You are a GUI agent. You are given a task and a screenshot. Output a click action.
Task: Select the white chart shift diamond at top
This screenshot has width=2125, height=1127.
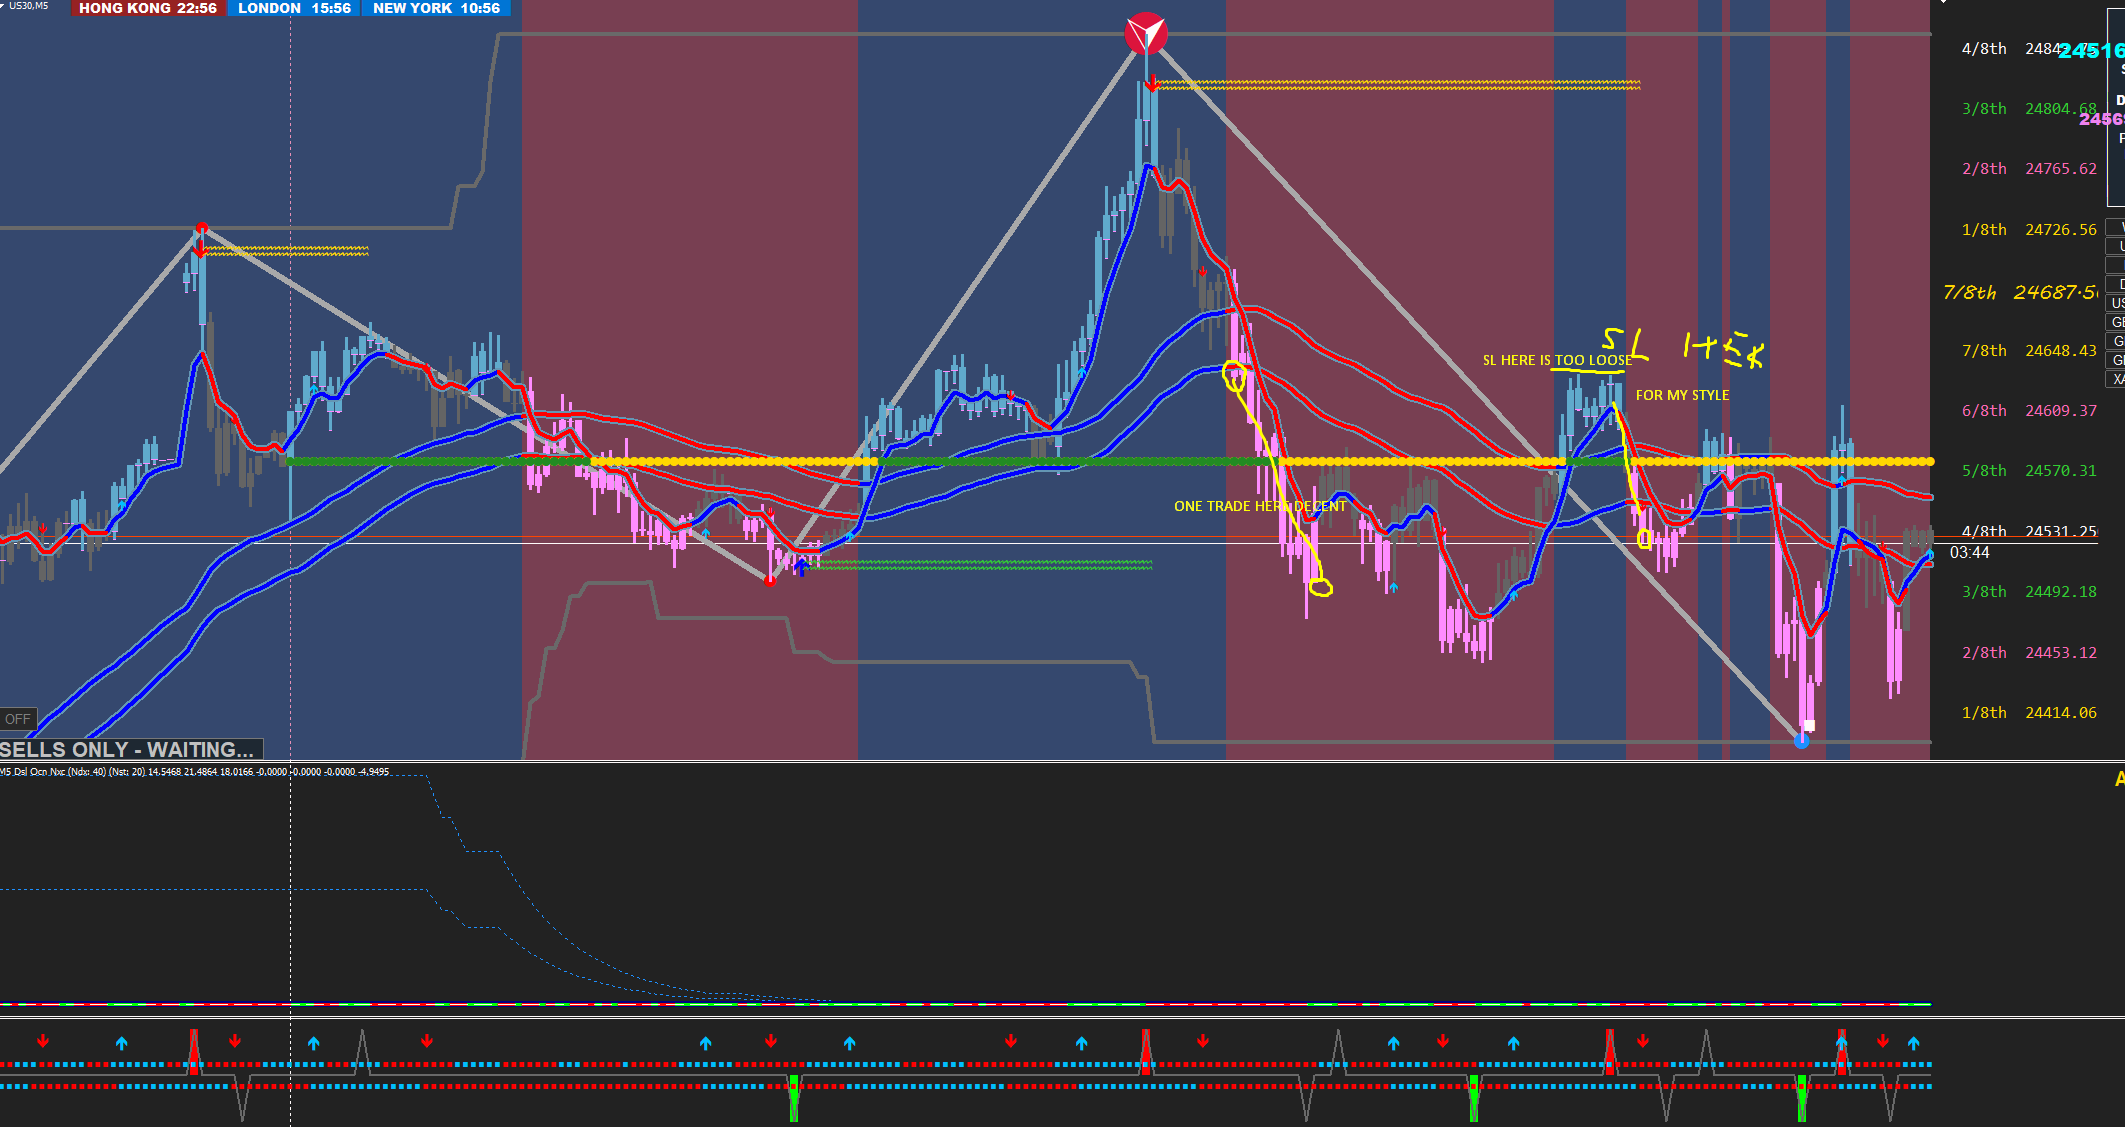[x=1943, y=3]
